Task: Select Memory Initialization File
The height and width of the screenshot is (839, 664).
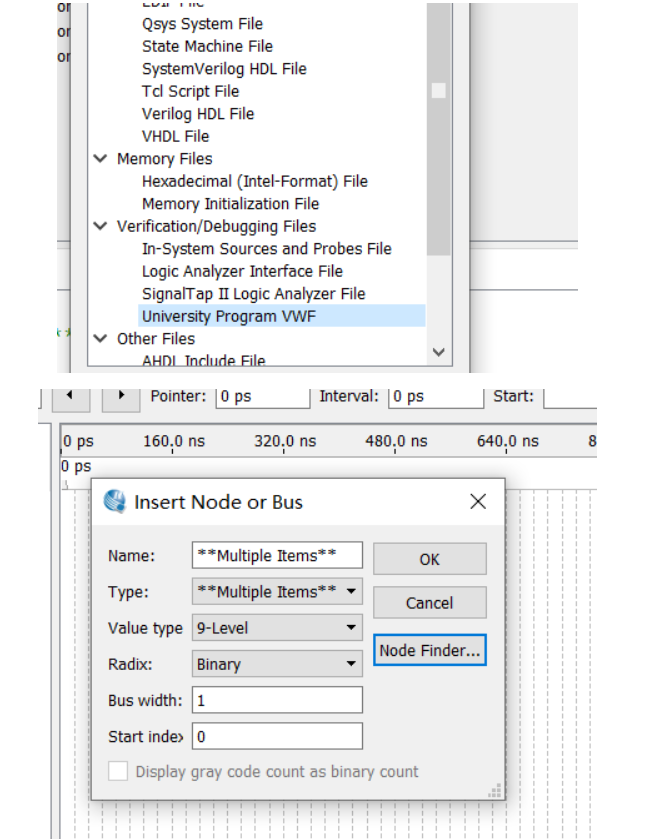Action: [x=231, y=204]
